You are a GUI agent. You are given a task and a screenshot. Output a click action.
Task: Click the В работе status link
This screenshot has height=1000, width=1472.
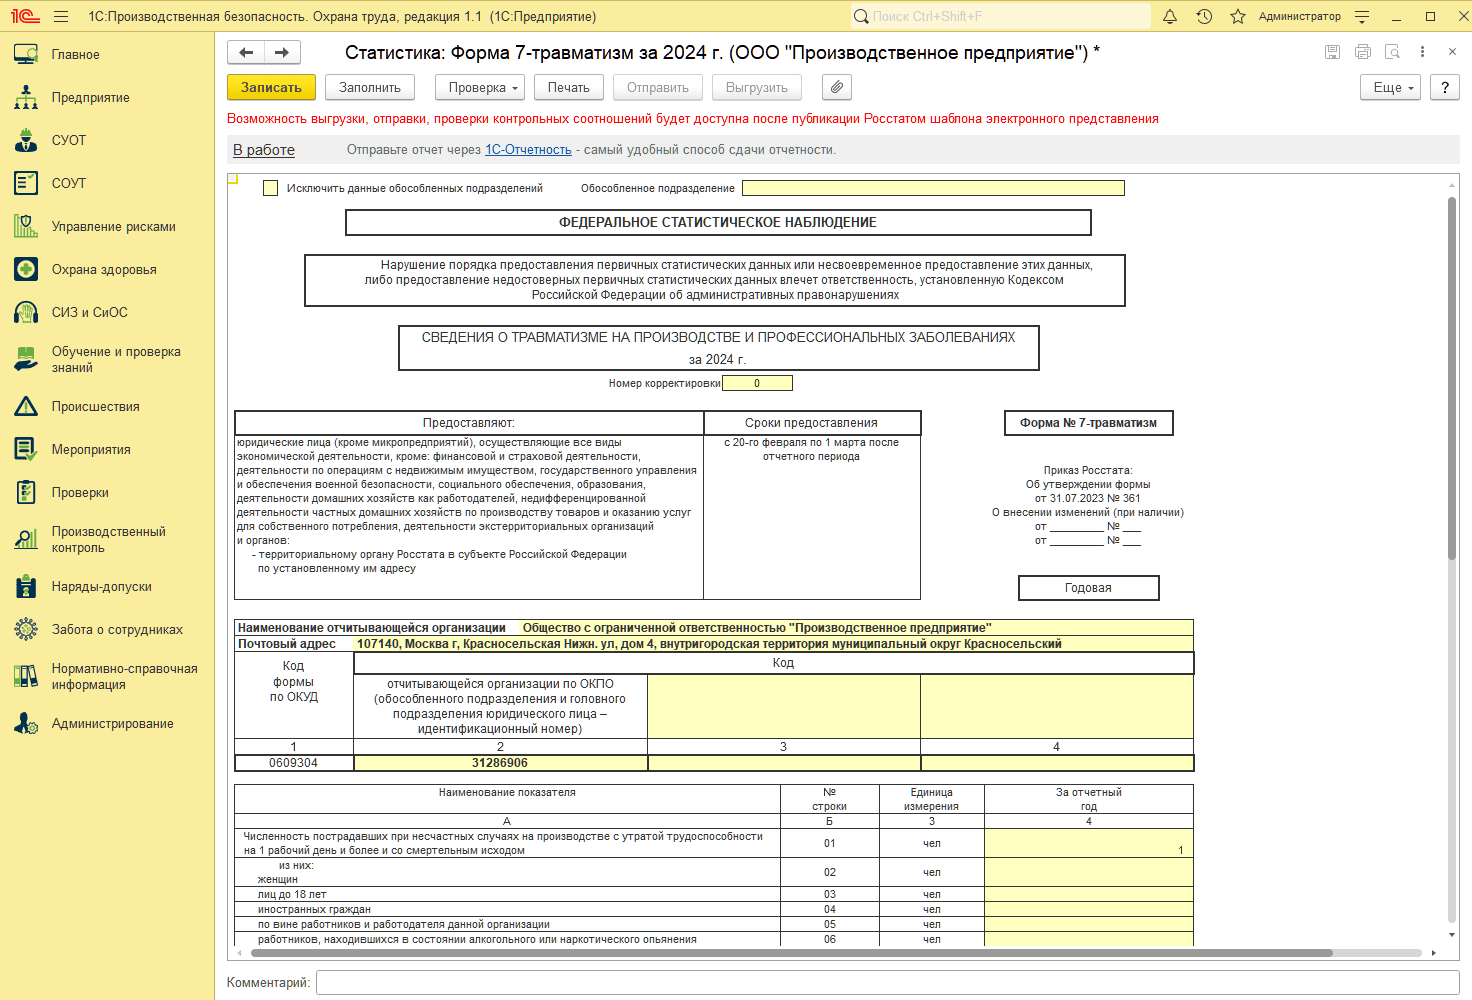[x=264, y=150]
